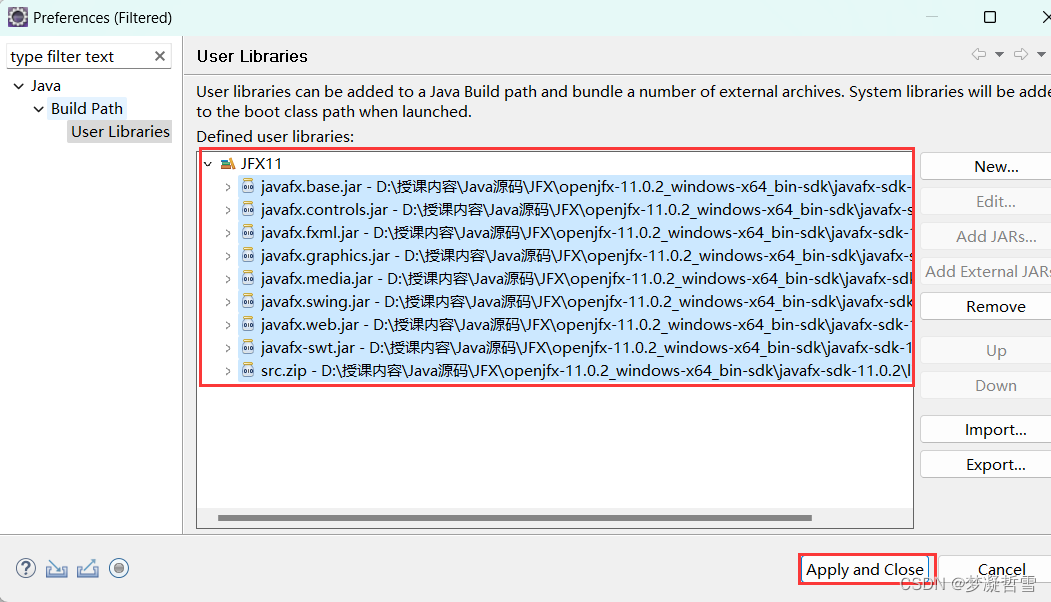Screen dimensions: 1051x602
Task: Expand the javafx.controls.jar entry
Action: coord(228,210)
